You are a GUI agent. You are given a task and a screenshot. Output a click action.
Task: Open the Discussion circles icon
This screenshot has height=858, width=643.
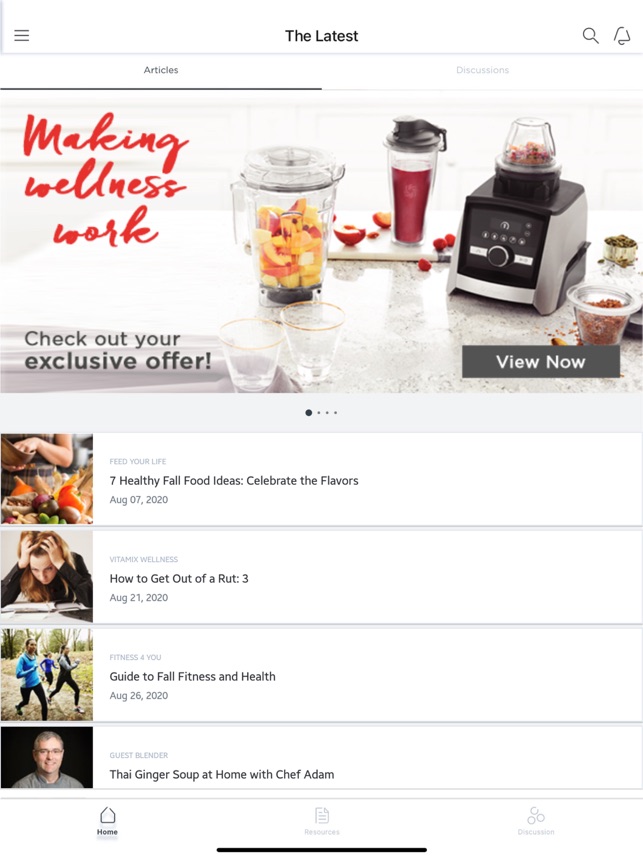tap(536, 815)
